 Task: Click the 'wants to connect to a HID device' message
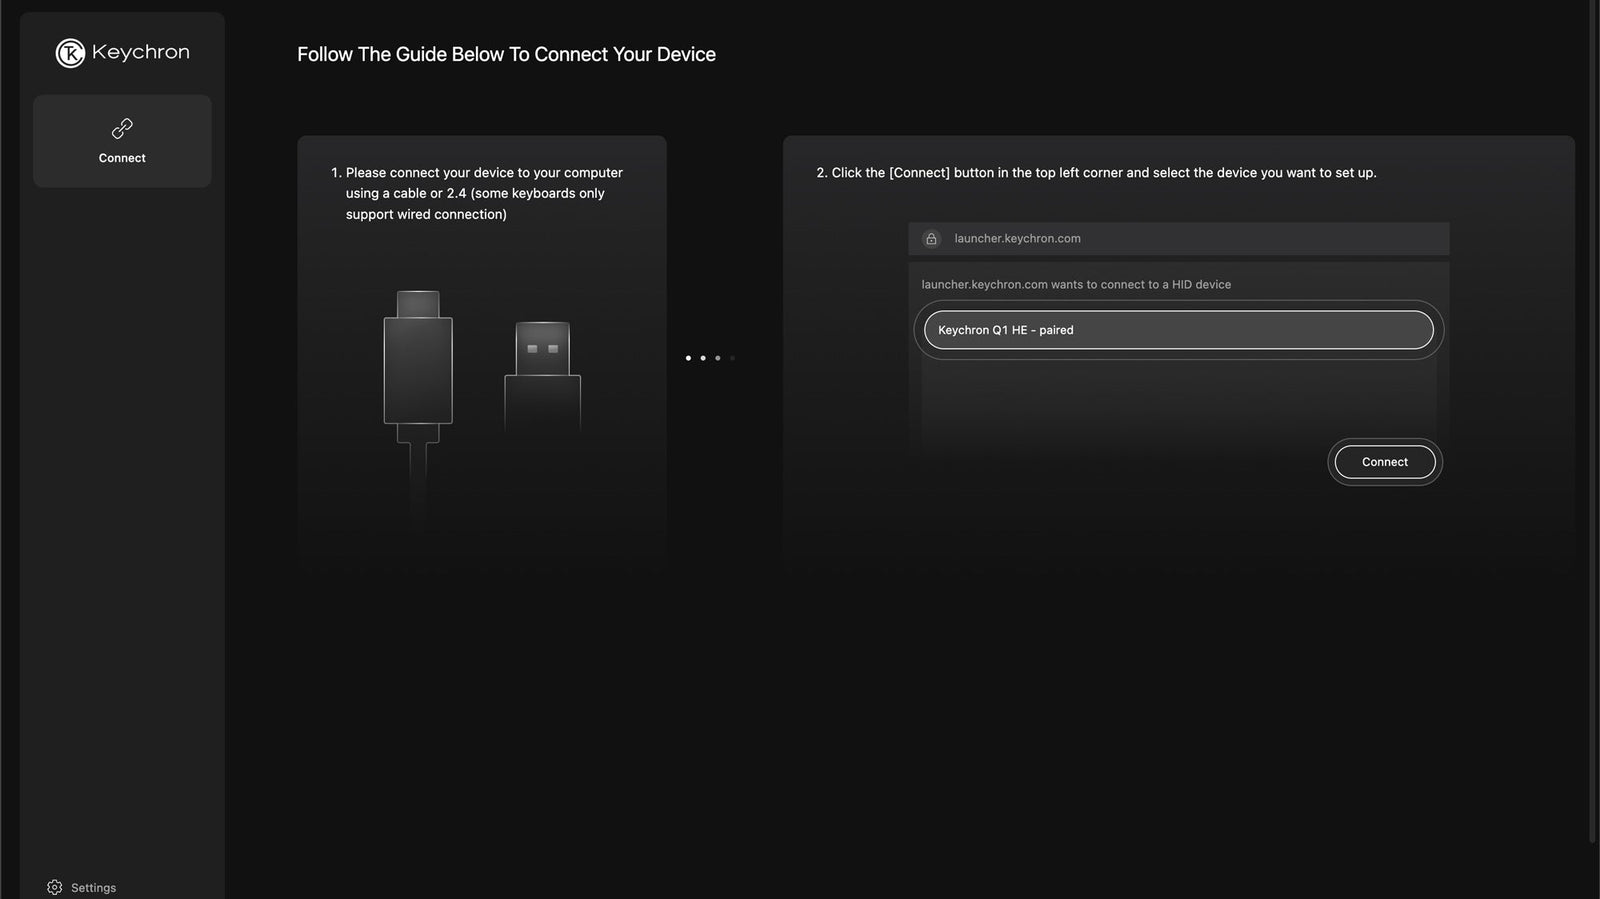point(1076,285)
